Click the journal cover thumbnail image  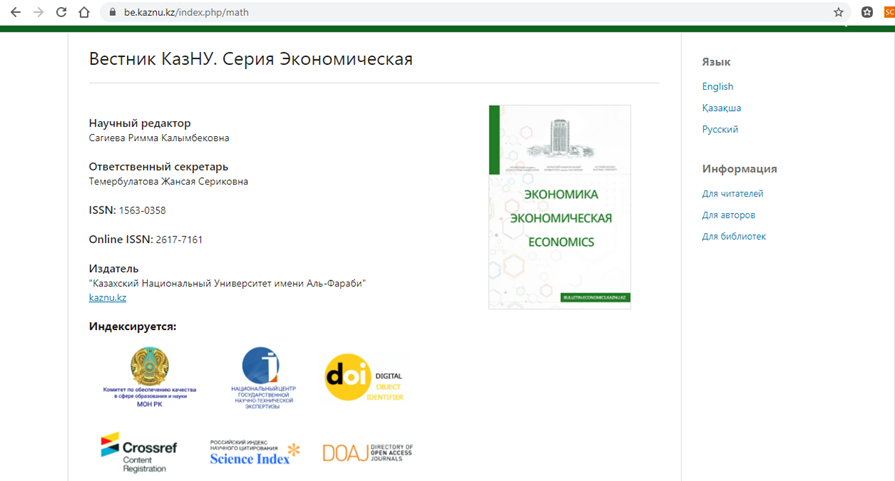559,206
